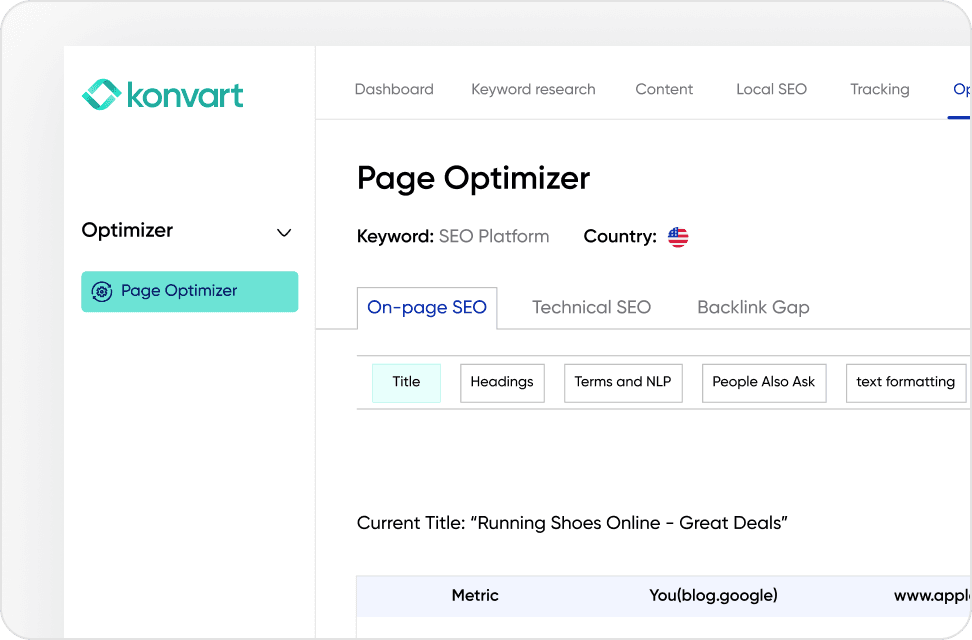Switch to the Technical SEO tab

pos(591,307)
